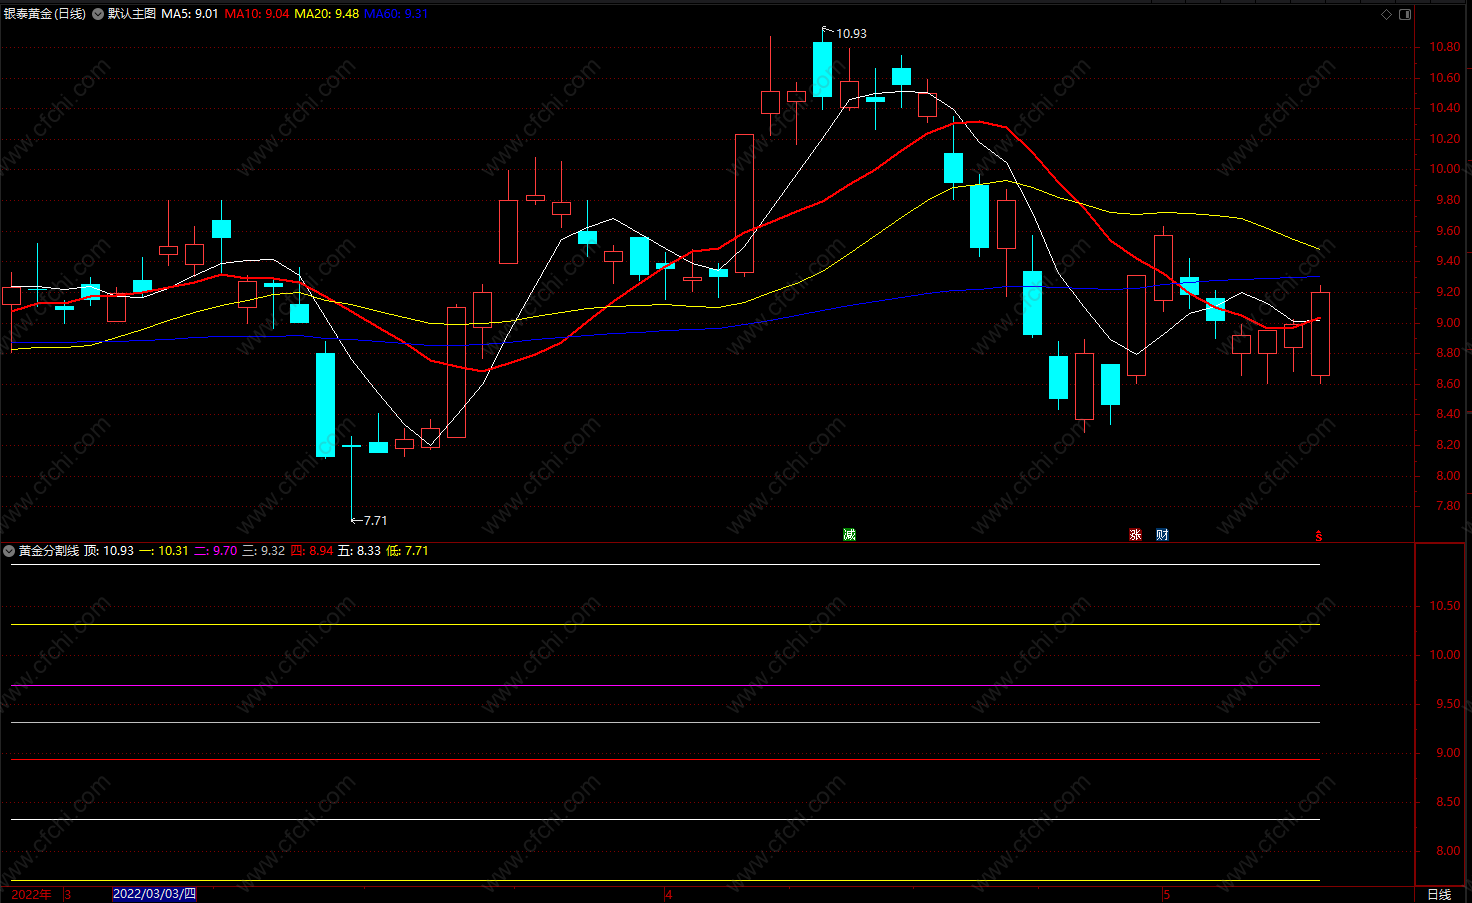Click the 顶: 10.93 value
The image size is (1472, 903).
coord(109,551)
